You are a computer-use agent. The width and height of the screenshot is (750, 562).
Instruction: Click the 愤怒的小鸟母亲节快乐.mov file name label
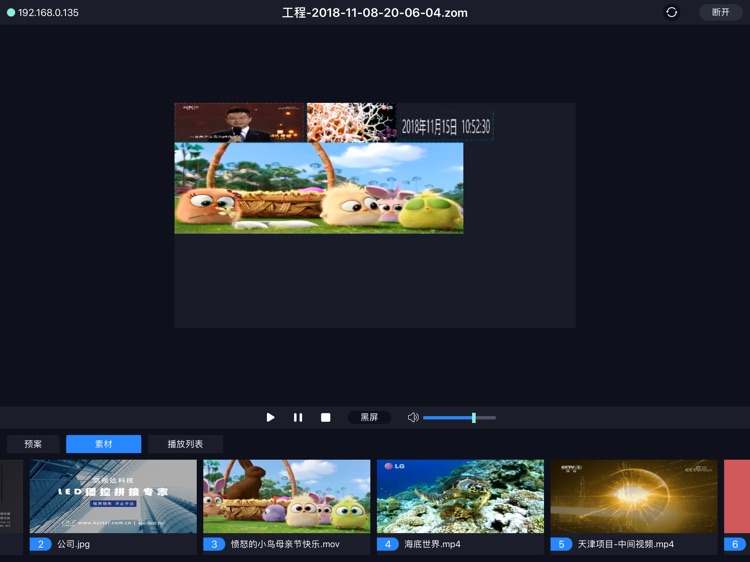285,544
